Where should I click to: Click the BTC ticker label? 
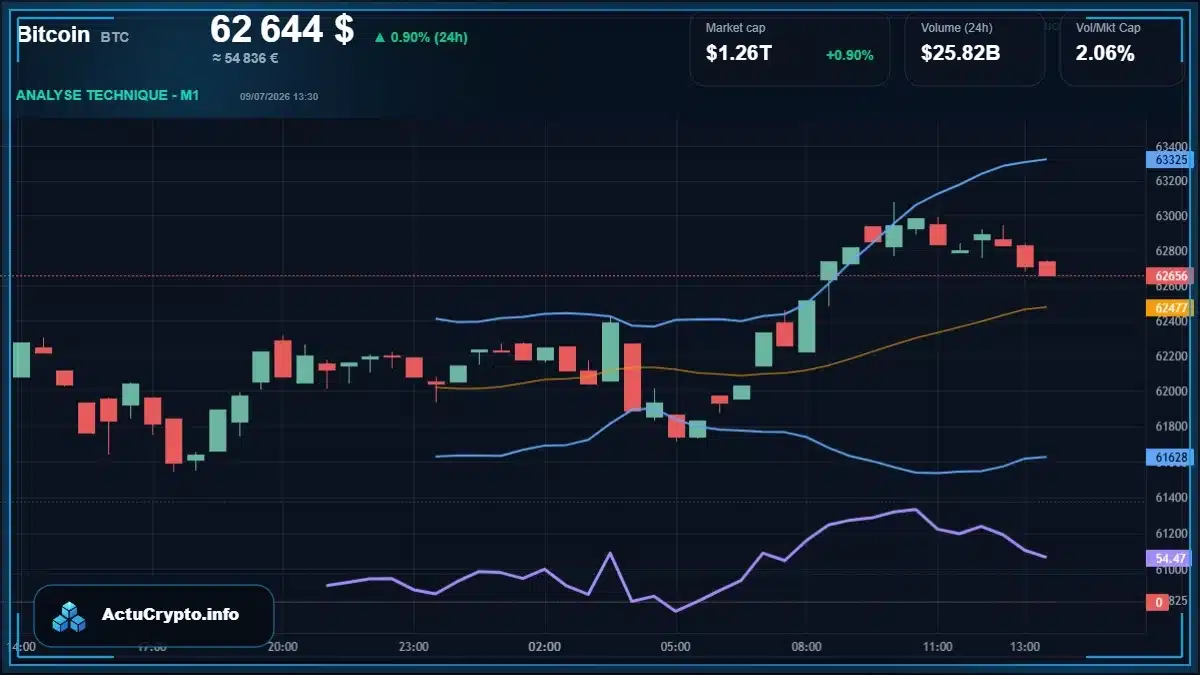coord(115,37)
